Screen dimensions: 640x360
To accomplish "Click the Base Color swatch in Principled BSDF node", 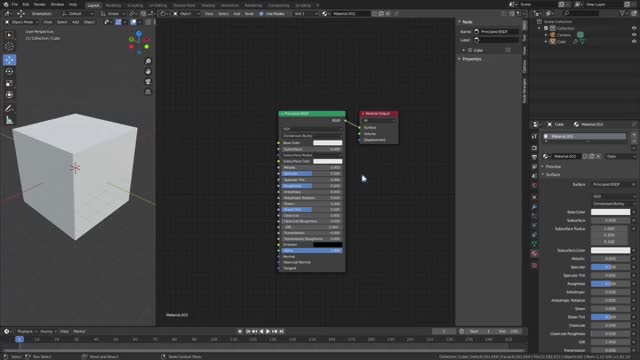I will click(x=327, y=143).
